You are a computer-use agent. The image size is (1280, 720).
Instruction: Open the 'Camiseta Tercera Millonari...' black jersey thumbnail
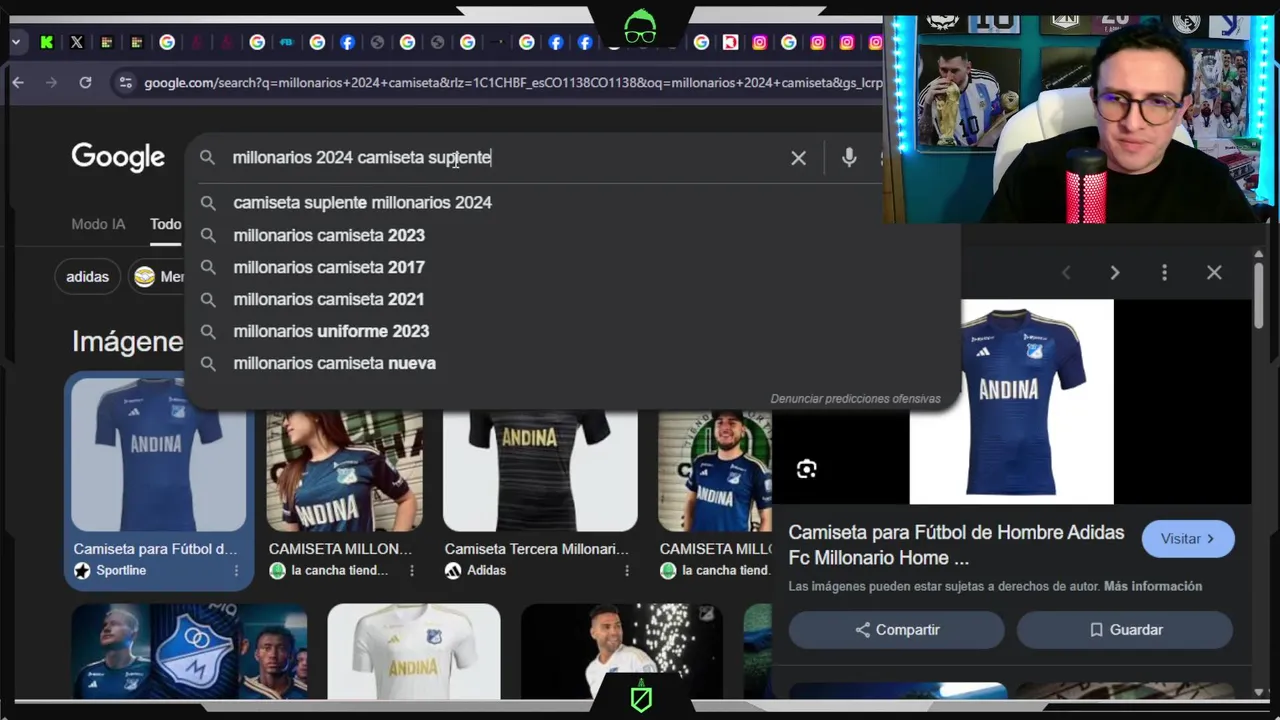click(x=540, y=470)
